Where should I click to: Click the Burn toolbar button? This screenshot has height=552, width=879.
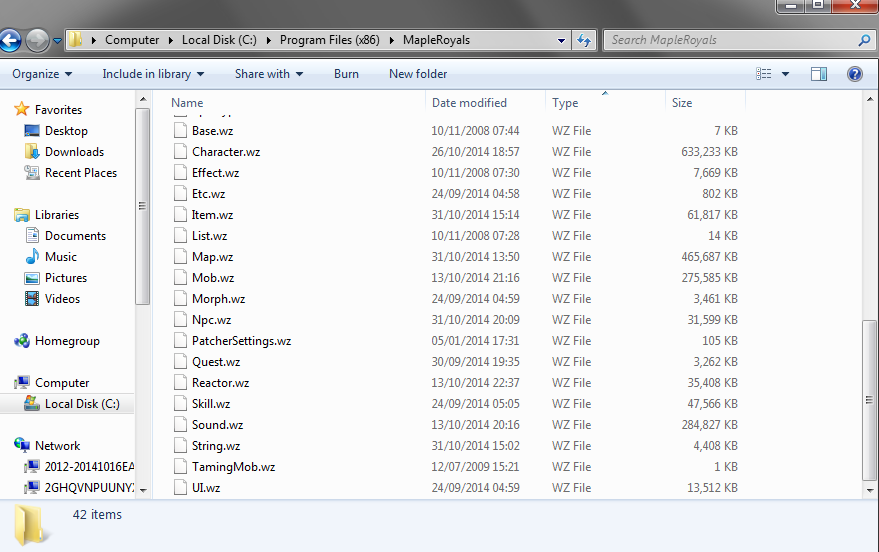(346, 74)
